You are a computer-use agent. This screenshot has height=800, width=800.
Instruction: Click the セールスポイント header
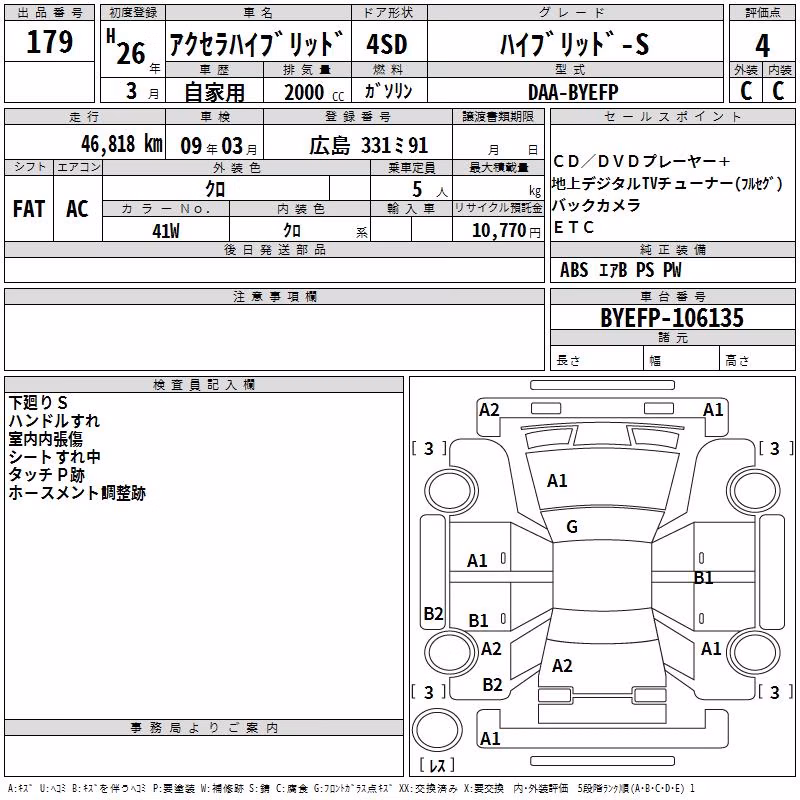pyautogui.click(x=672, y=117)
